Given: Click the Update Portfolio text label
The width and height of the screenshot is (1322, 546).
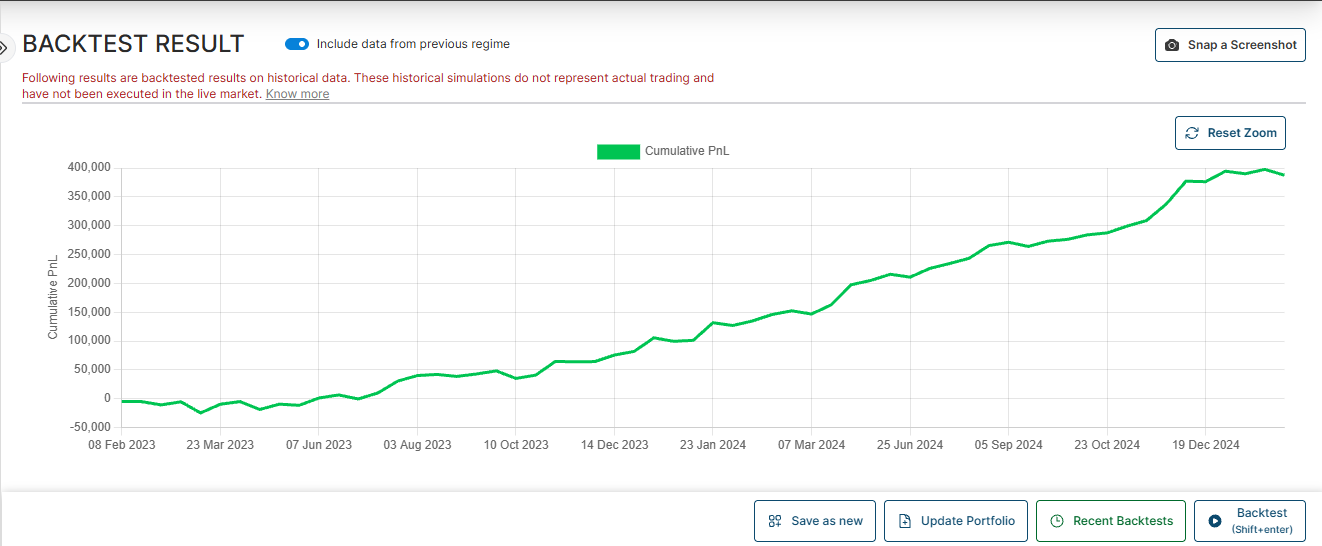Looking at the screenshot, I should [x=967, y=521].
